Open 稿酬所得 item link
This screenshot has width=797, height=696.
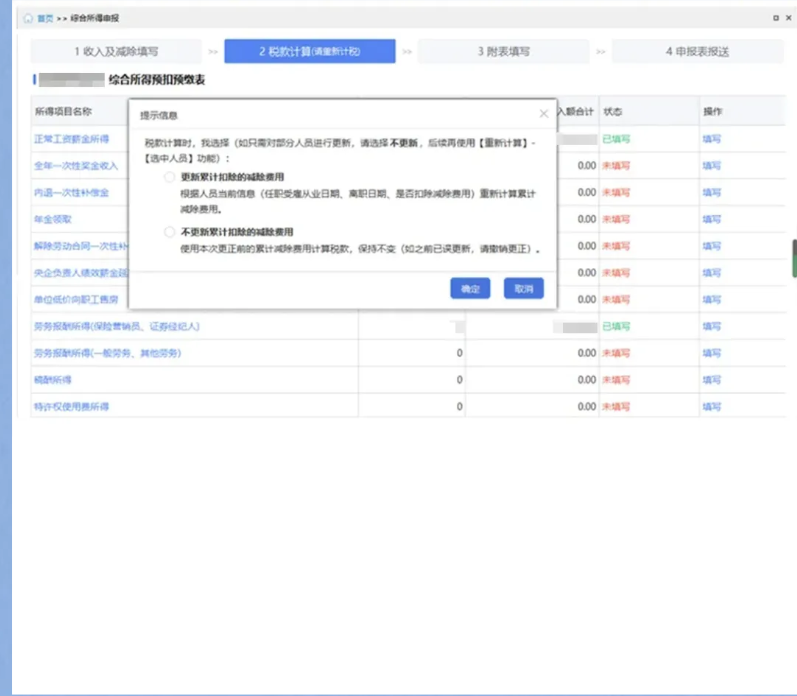tap(53, 380)
